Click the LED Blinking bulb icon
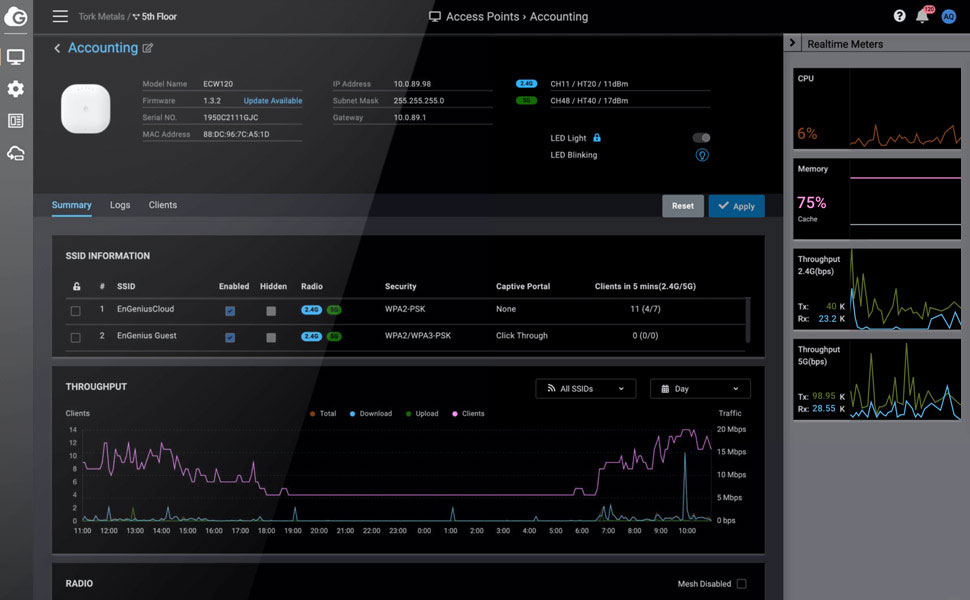The width and height of the screenshot is (970, 600). [702, 155]
